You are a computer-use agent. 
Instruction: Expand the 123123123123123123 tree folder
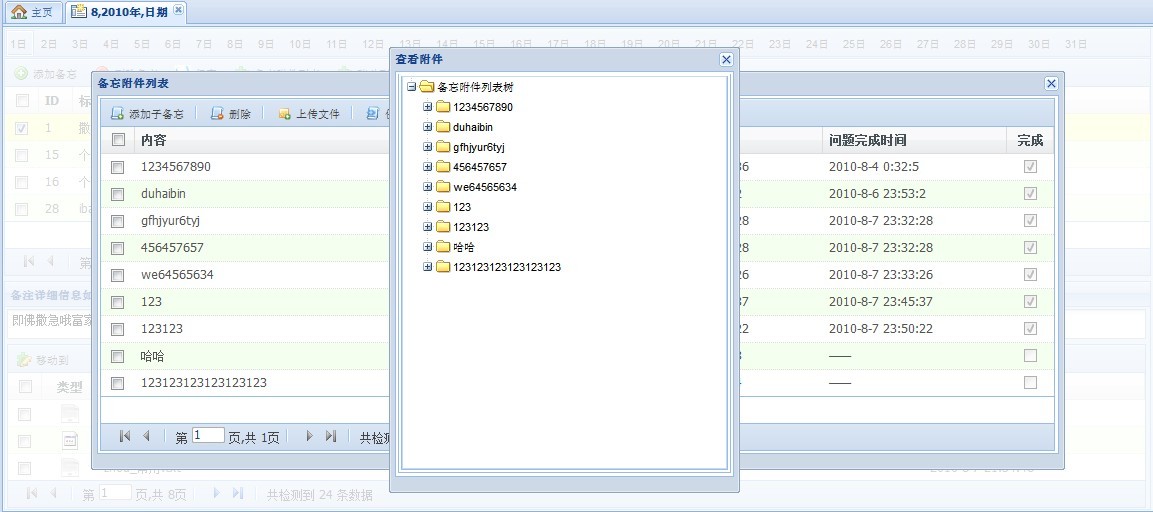click(x=427, y=266)
